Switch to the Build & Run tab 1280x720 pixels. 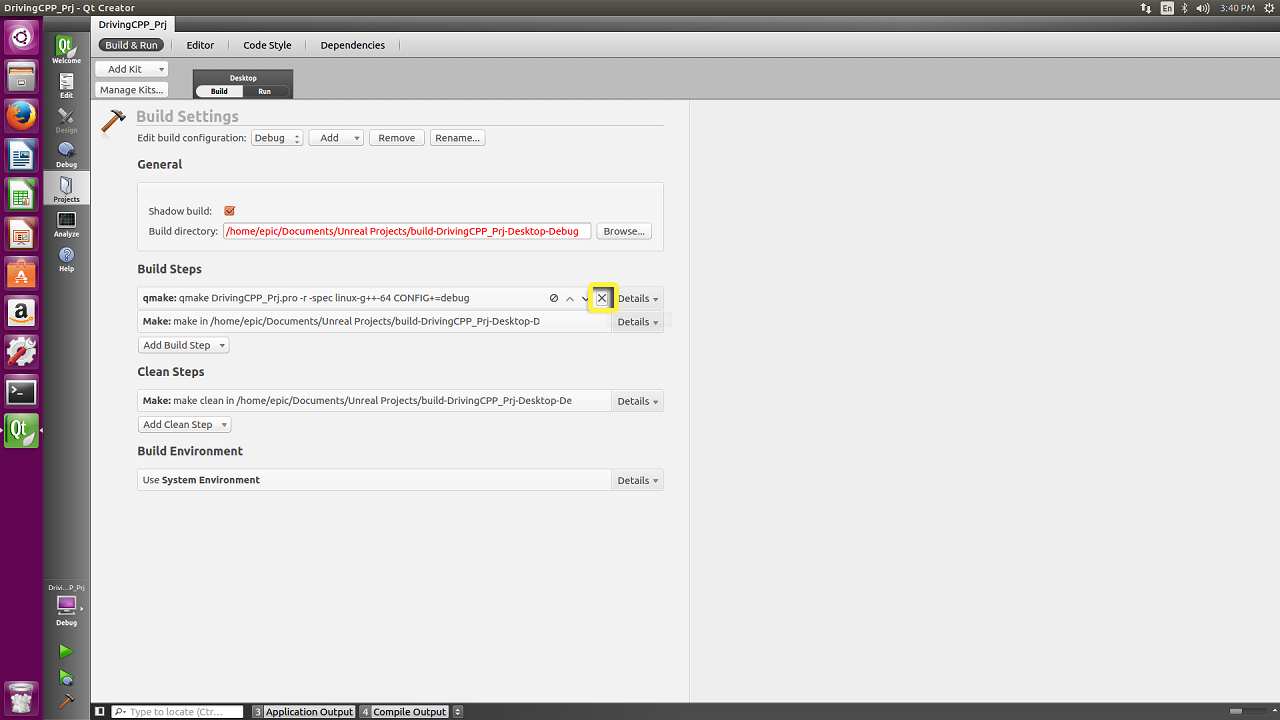131,45
